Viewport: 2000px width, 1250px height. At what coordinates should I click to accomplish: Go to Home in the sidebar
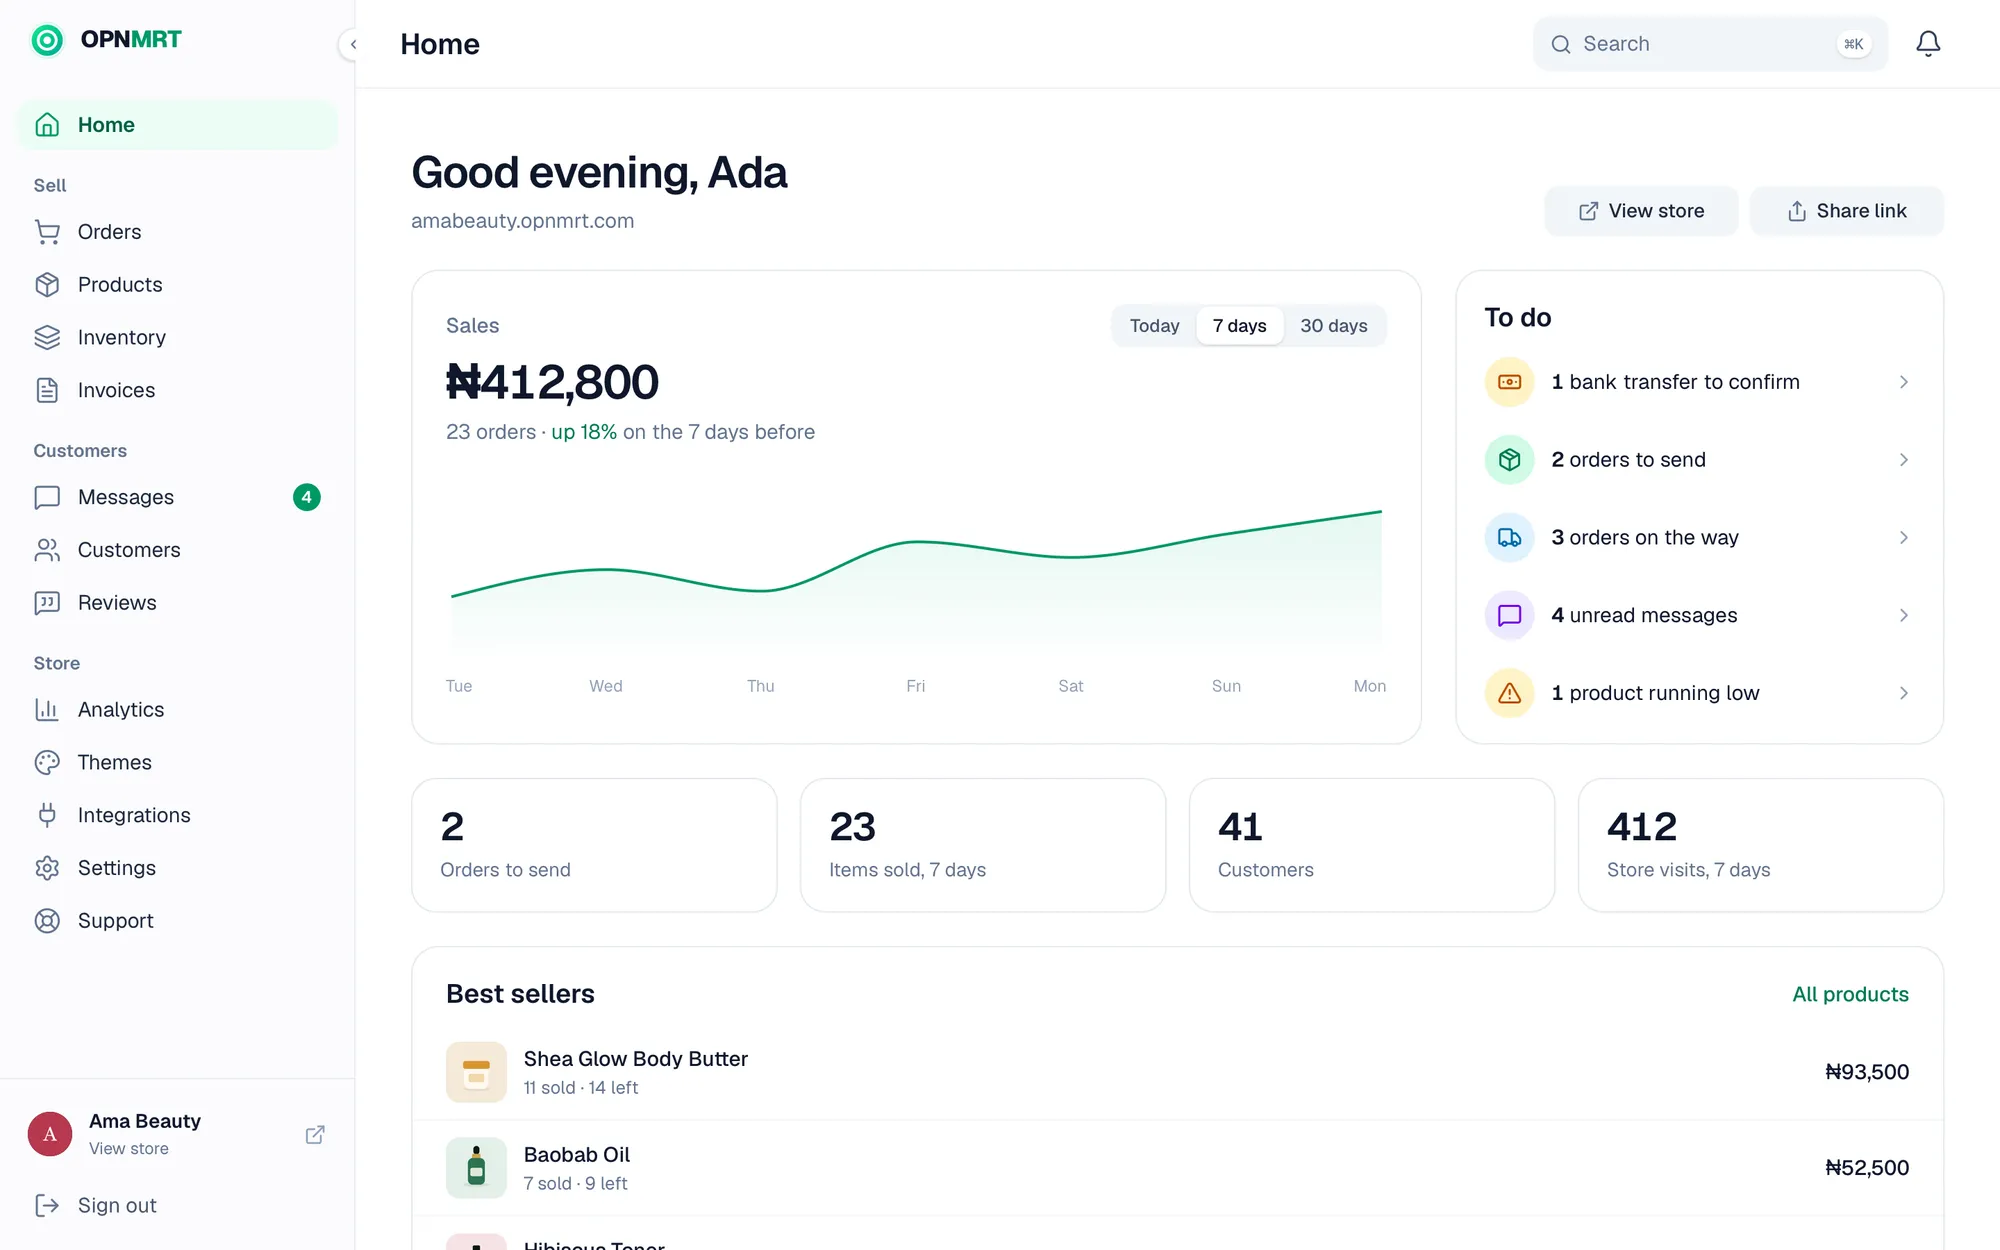tap(177, 125)
